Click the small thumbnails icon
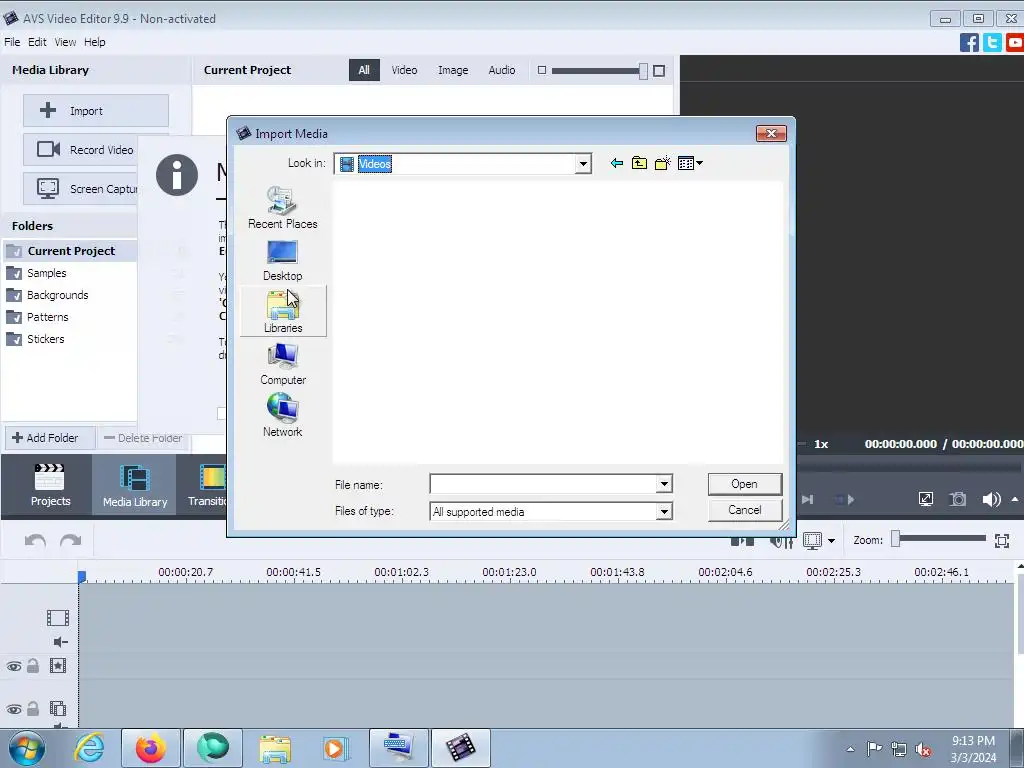 541,70
